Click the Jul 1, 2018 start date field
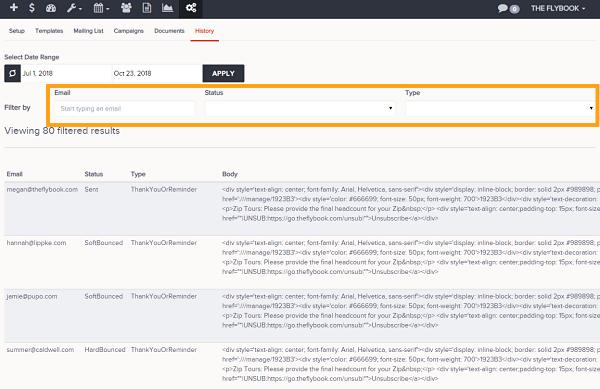Screen dimensions: 600x389 (66, 73)
